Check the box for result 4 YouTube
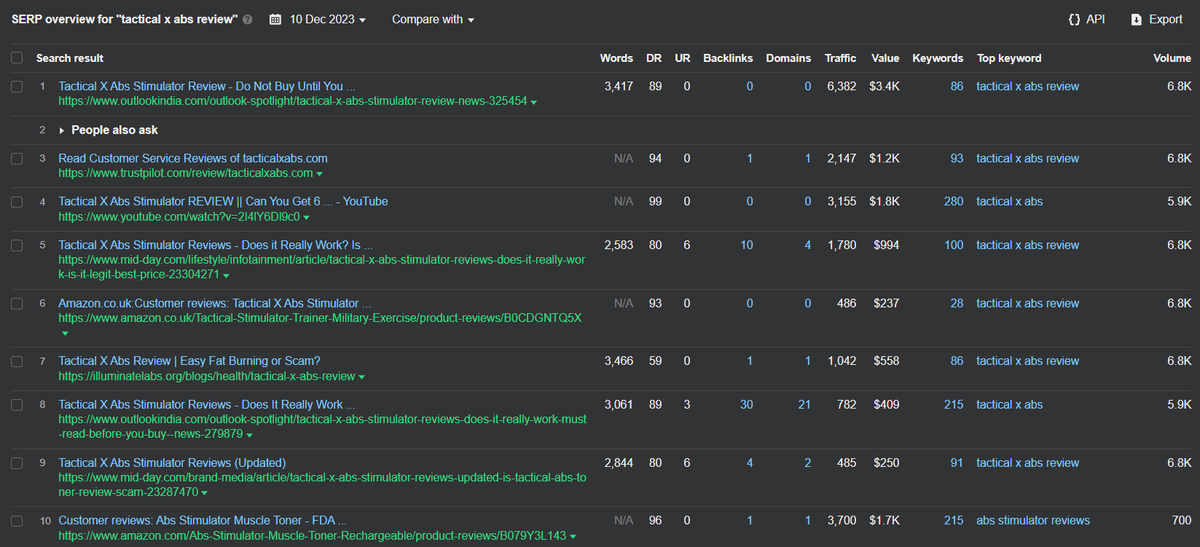The image size is (1200, 547). point(16,202)
